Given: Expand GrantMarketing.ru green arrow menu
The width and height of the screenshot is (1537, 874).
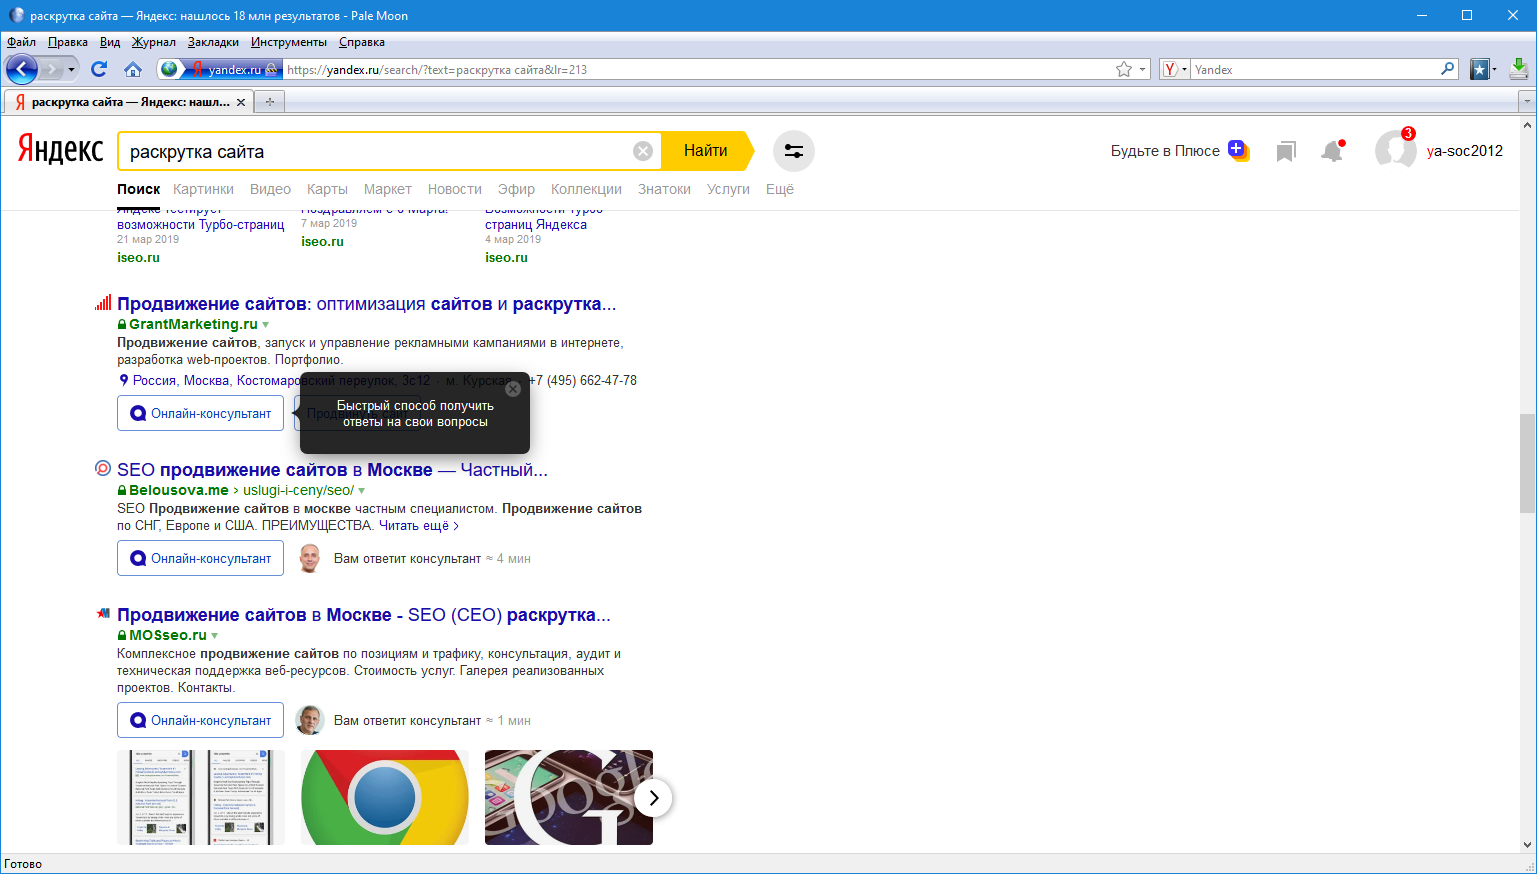Looking at the screenshot, I should [x=265, y=324].
